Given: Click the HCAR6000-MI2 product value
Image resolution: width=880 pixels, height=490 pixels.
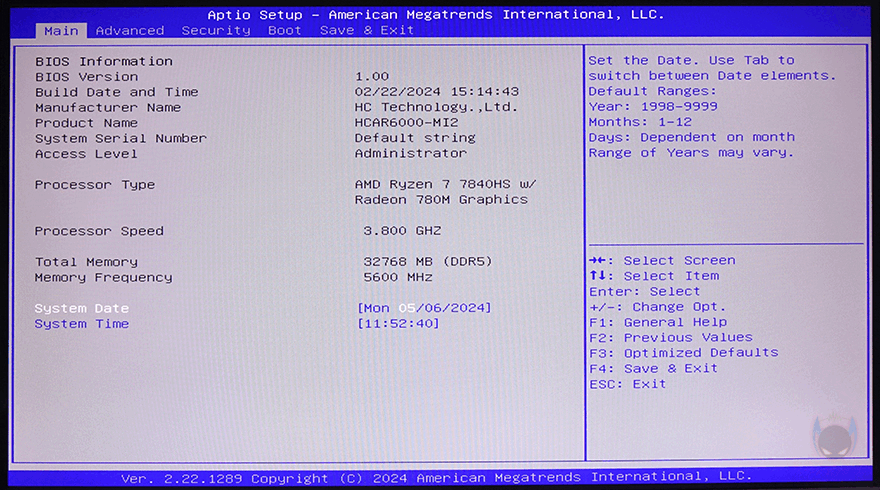Looking at the screenshot, I should pyautogui.click(x=406, y=122).
